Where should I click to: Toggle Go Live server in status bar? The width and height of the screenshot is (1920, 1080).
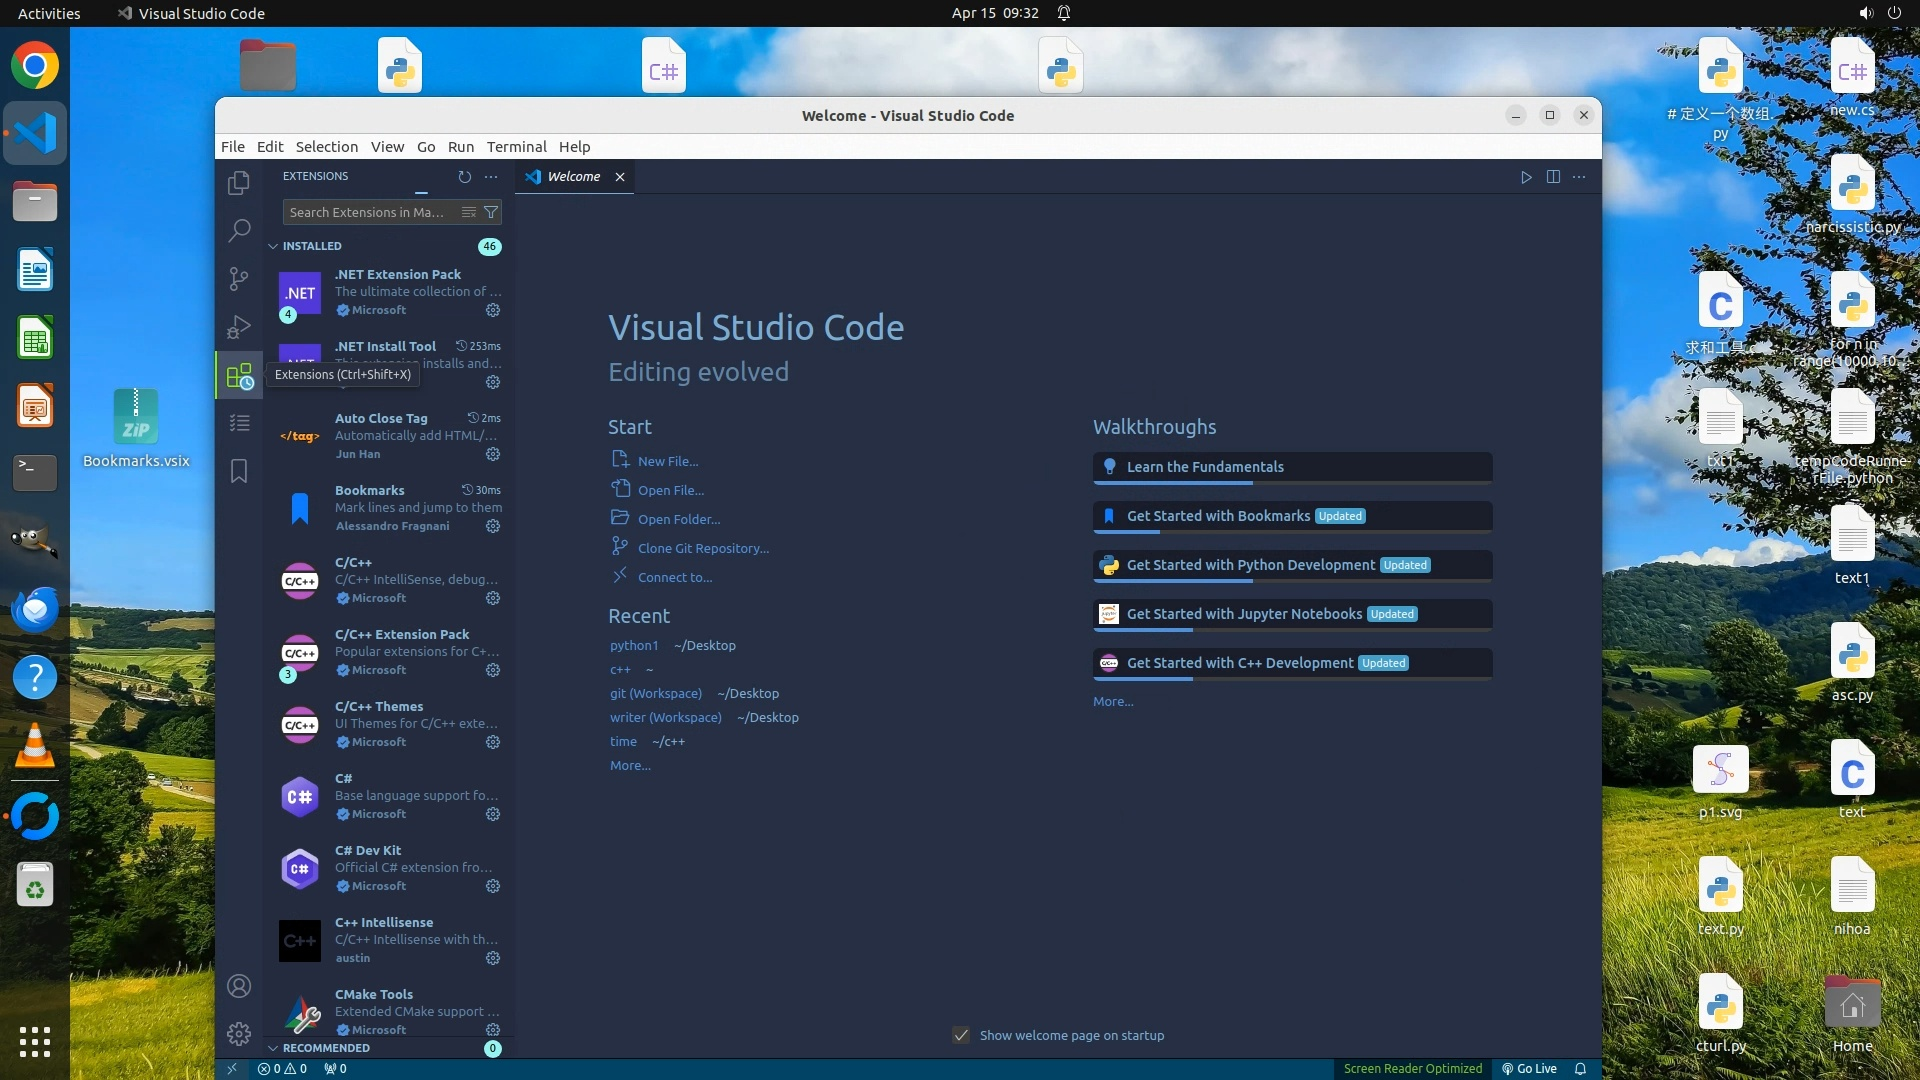coord(1529,1069)
